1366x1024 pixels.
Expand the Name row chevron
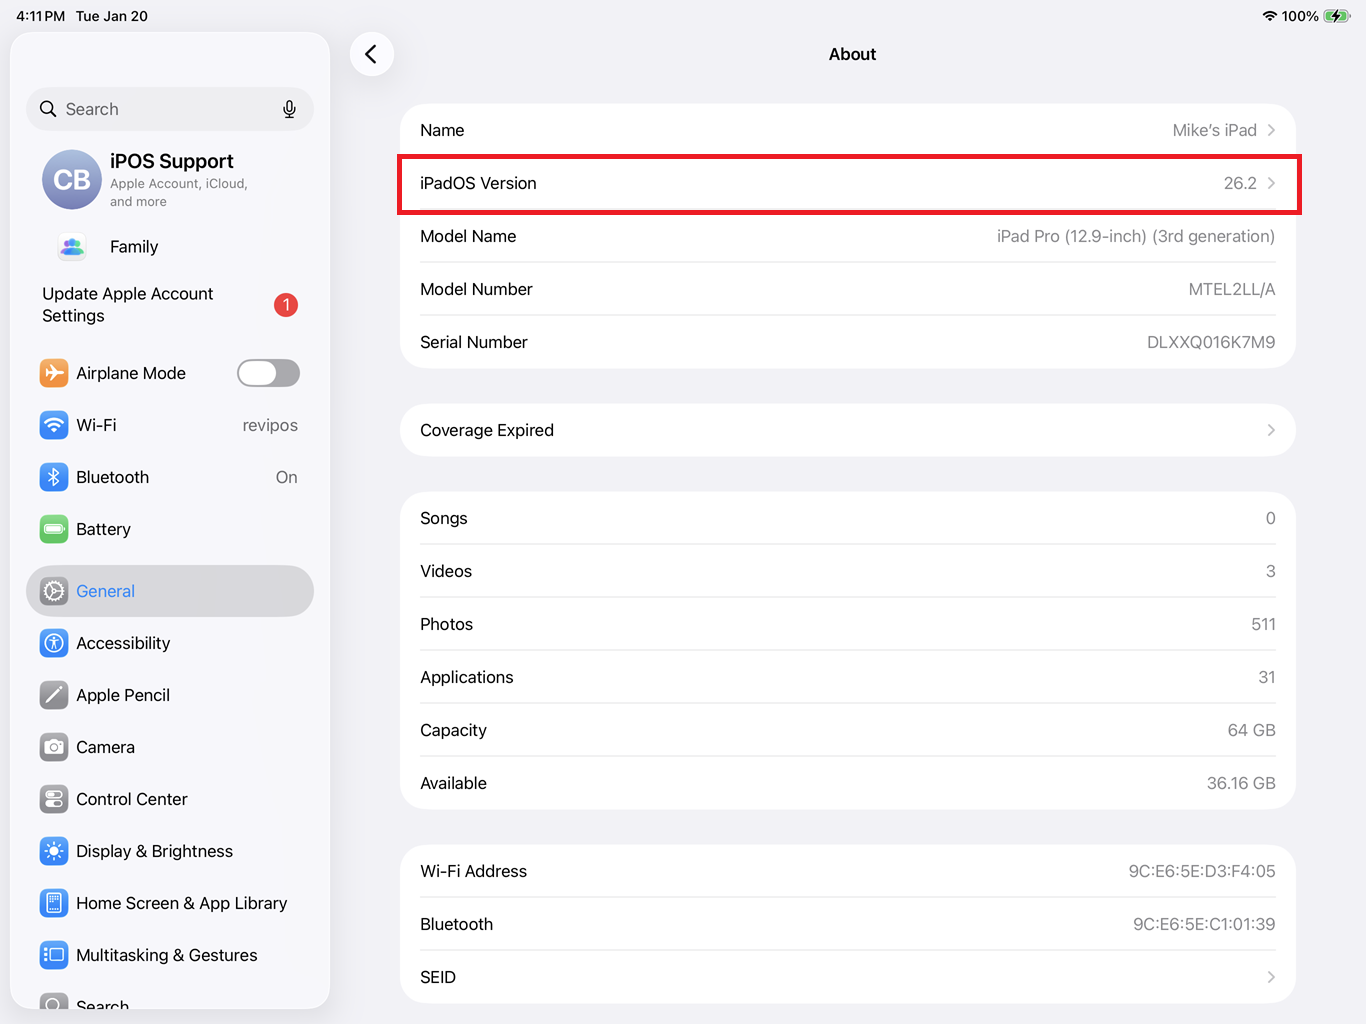click(x=1271, y=130)
